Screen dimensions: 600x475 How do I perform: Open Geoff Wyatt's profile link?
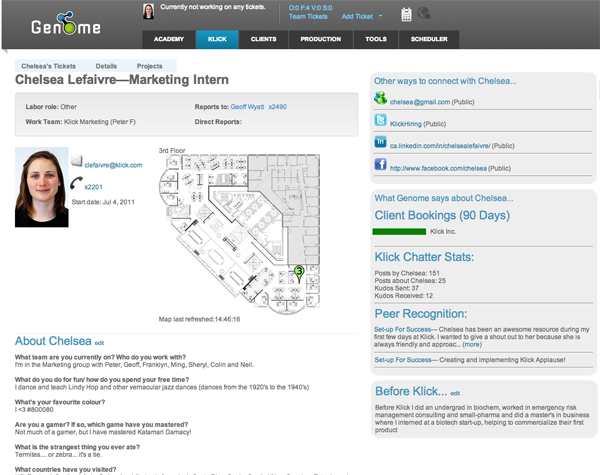click(247, 107)
